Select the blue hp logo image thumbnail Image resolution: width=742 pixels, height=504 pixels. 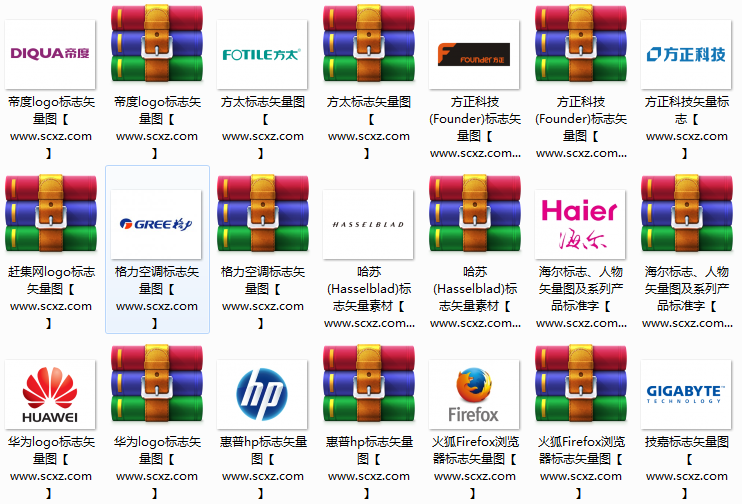tap(263, 394)
